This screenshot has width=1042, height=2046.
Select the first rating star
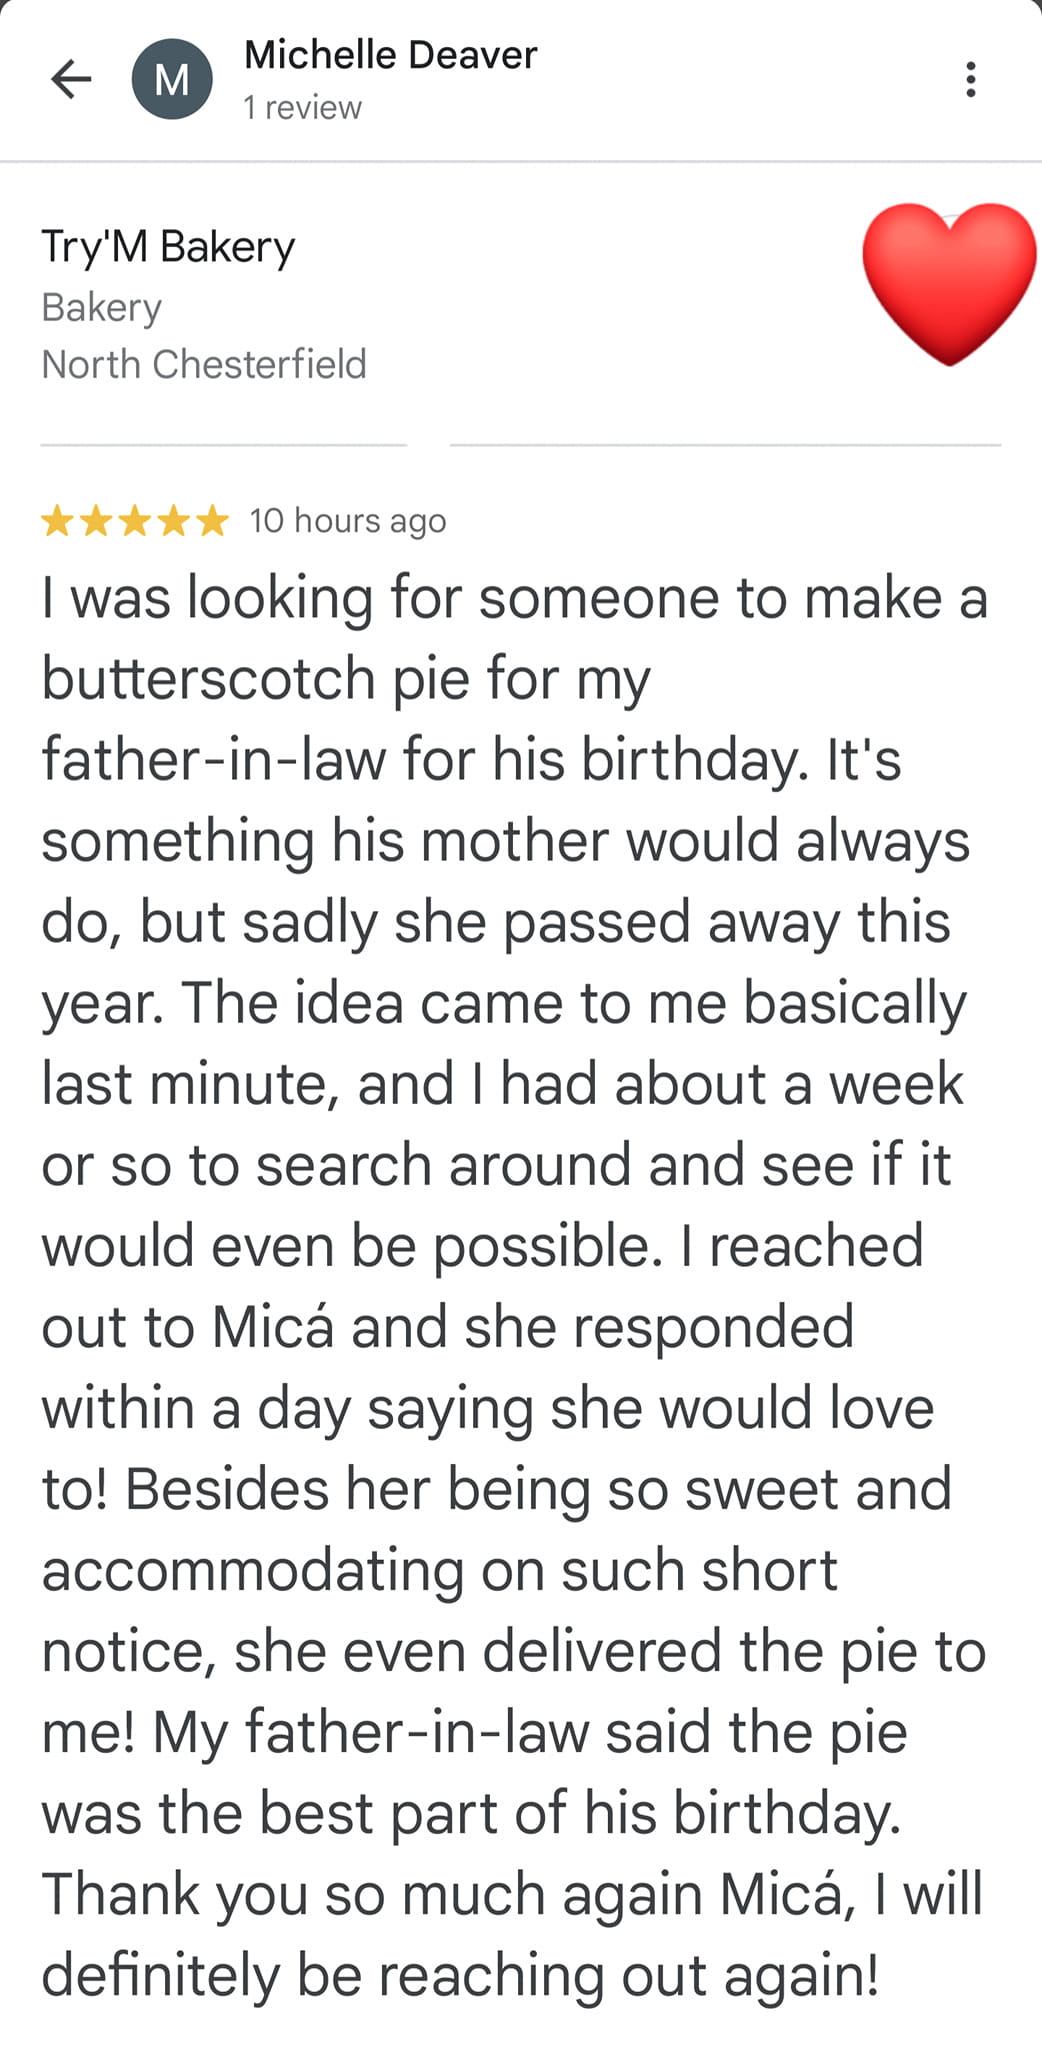click(57, 521)
